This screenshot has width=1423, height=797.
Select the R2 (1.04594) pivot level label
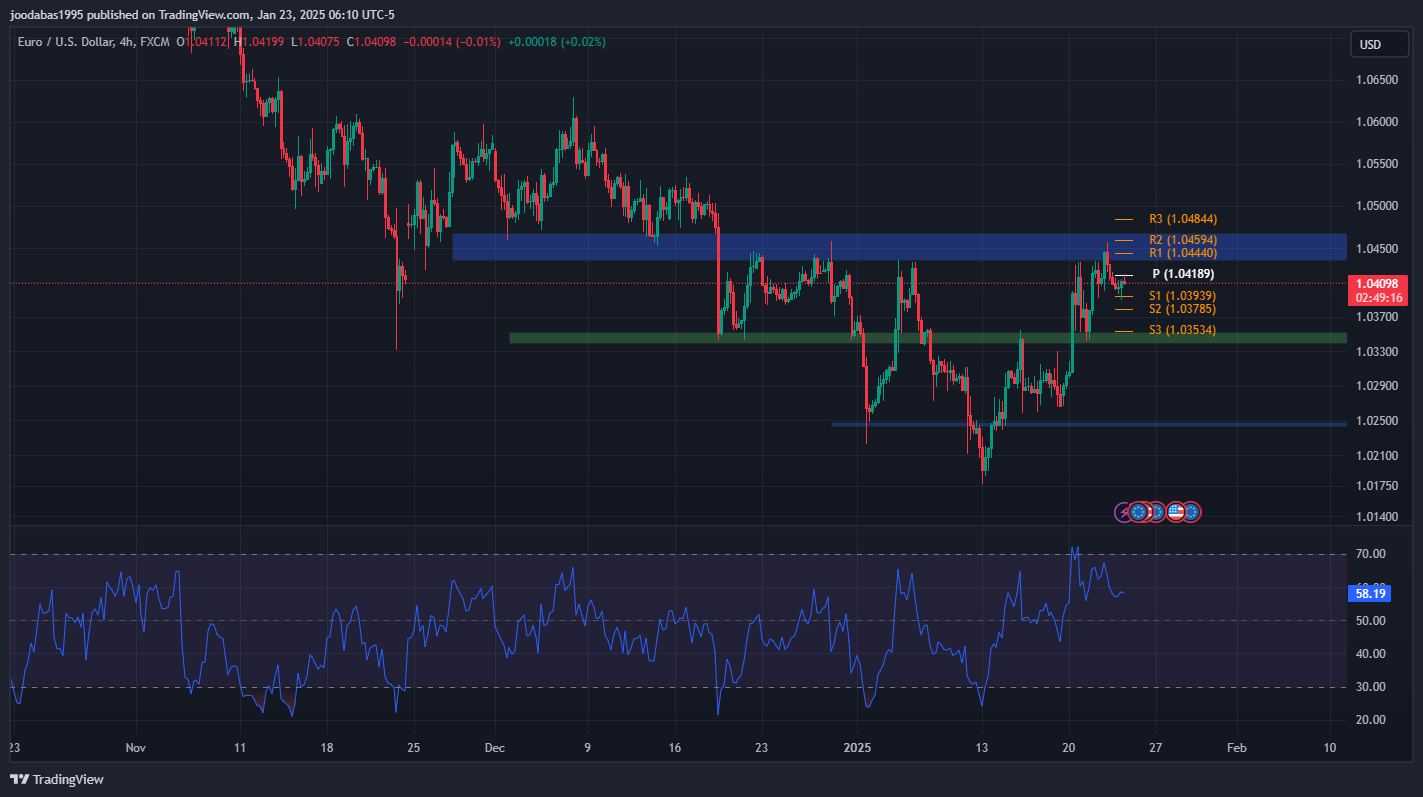pyautogui.click(x=1182, y=240)
